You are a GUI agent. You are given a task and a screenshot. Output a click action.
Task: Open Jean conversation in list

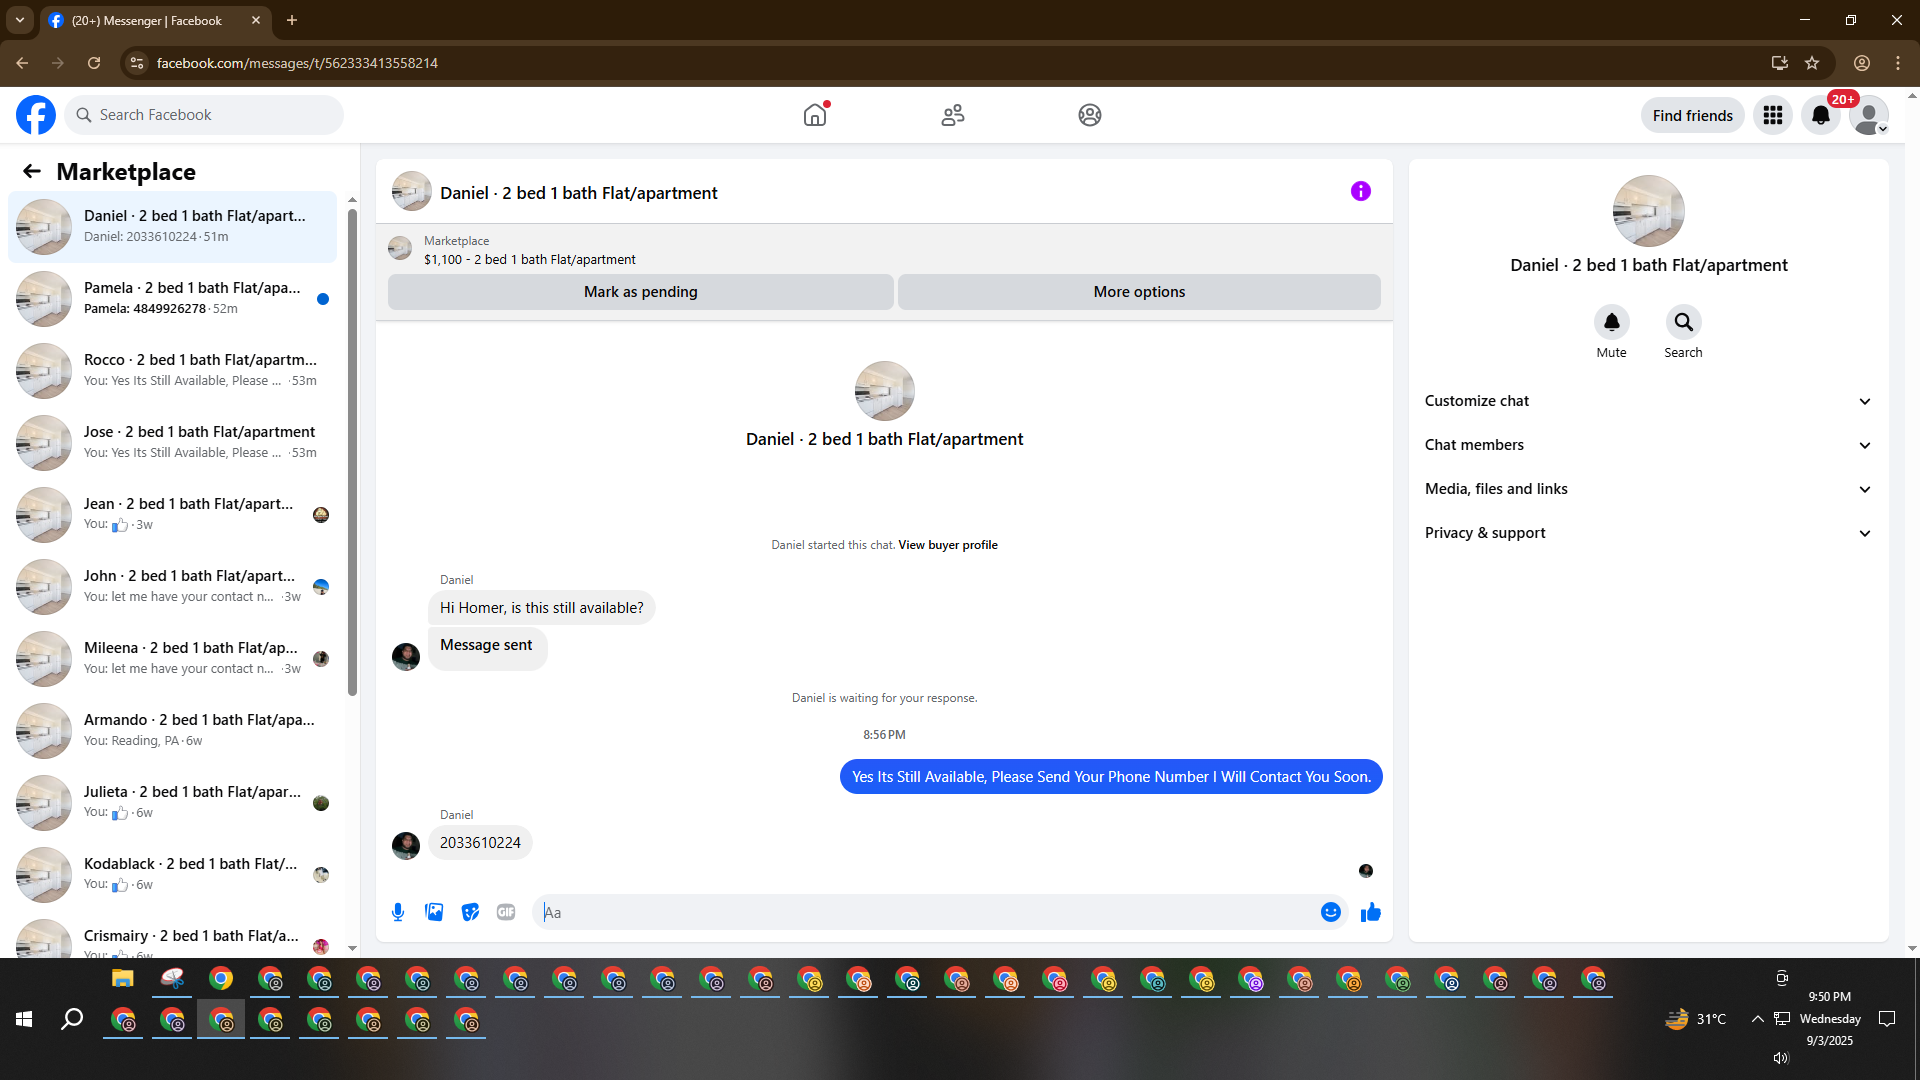[173, 514]
